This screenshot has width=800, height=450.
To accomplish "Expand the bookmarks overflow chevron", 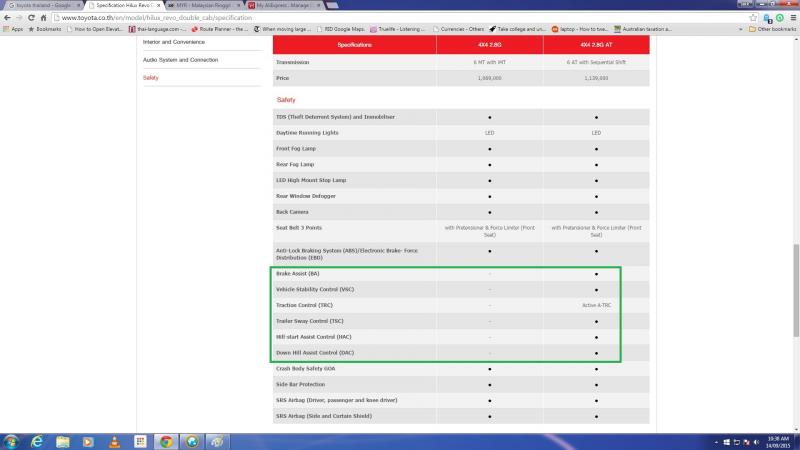I will click(x=740, y=30).
